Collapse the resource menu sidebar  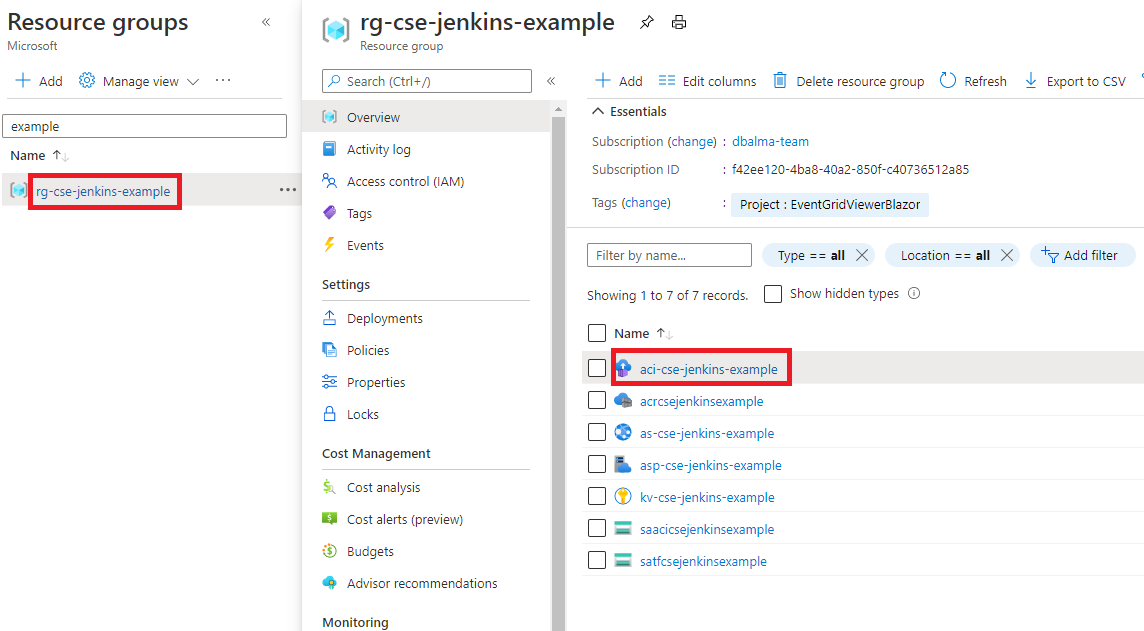pos(552,81)
